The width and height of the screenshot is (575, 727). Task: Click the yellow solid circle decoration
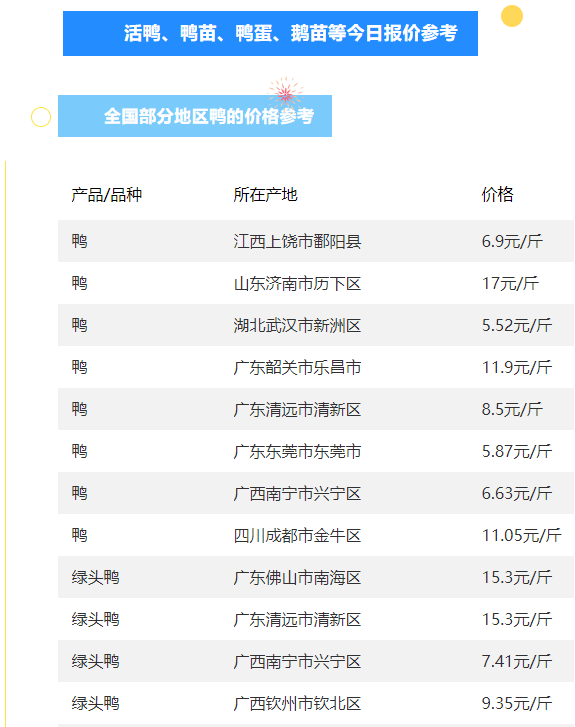click(x=512, y=16)
